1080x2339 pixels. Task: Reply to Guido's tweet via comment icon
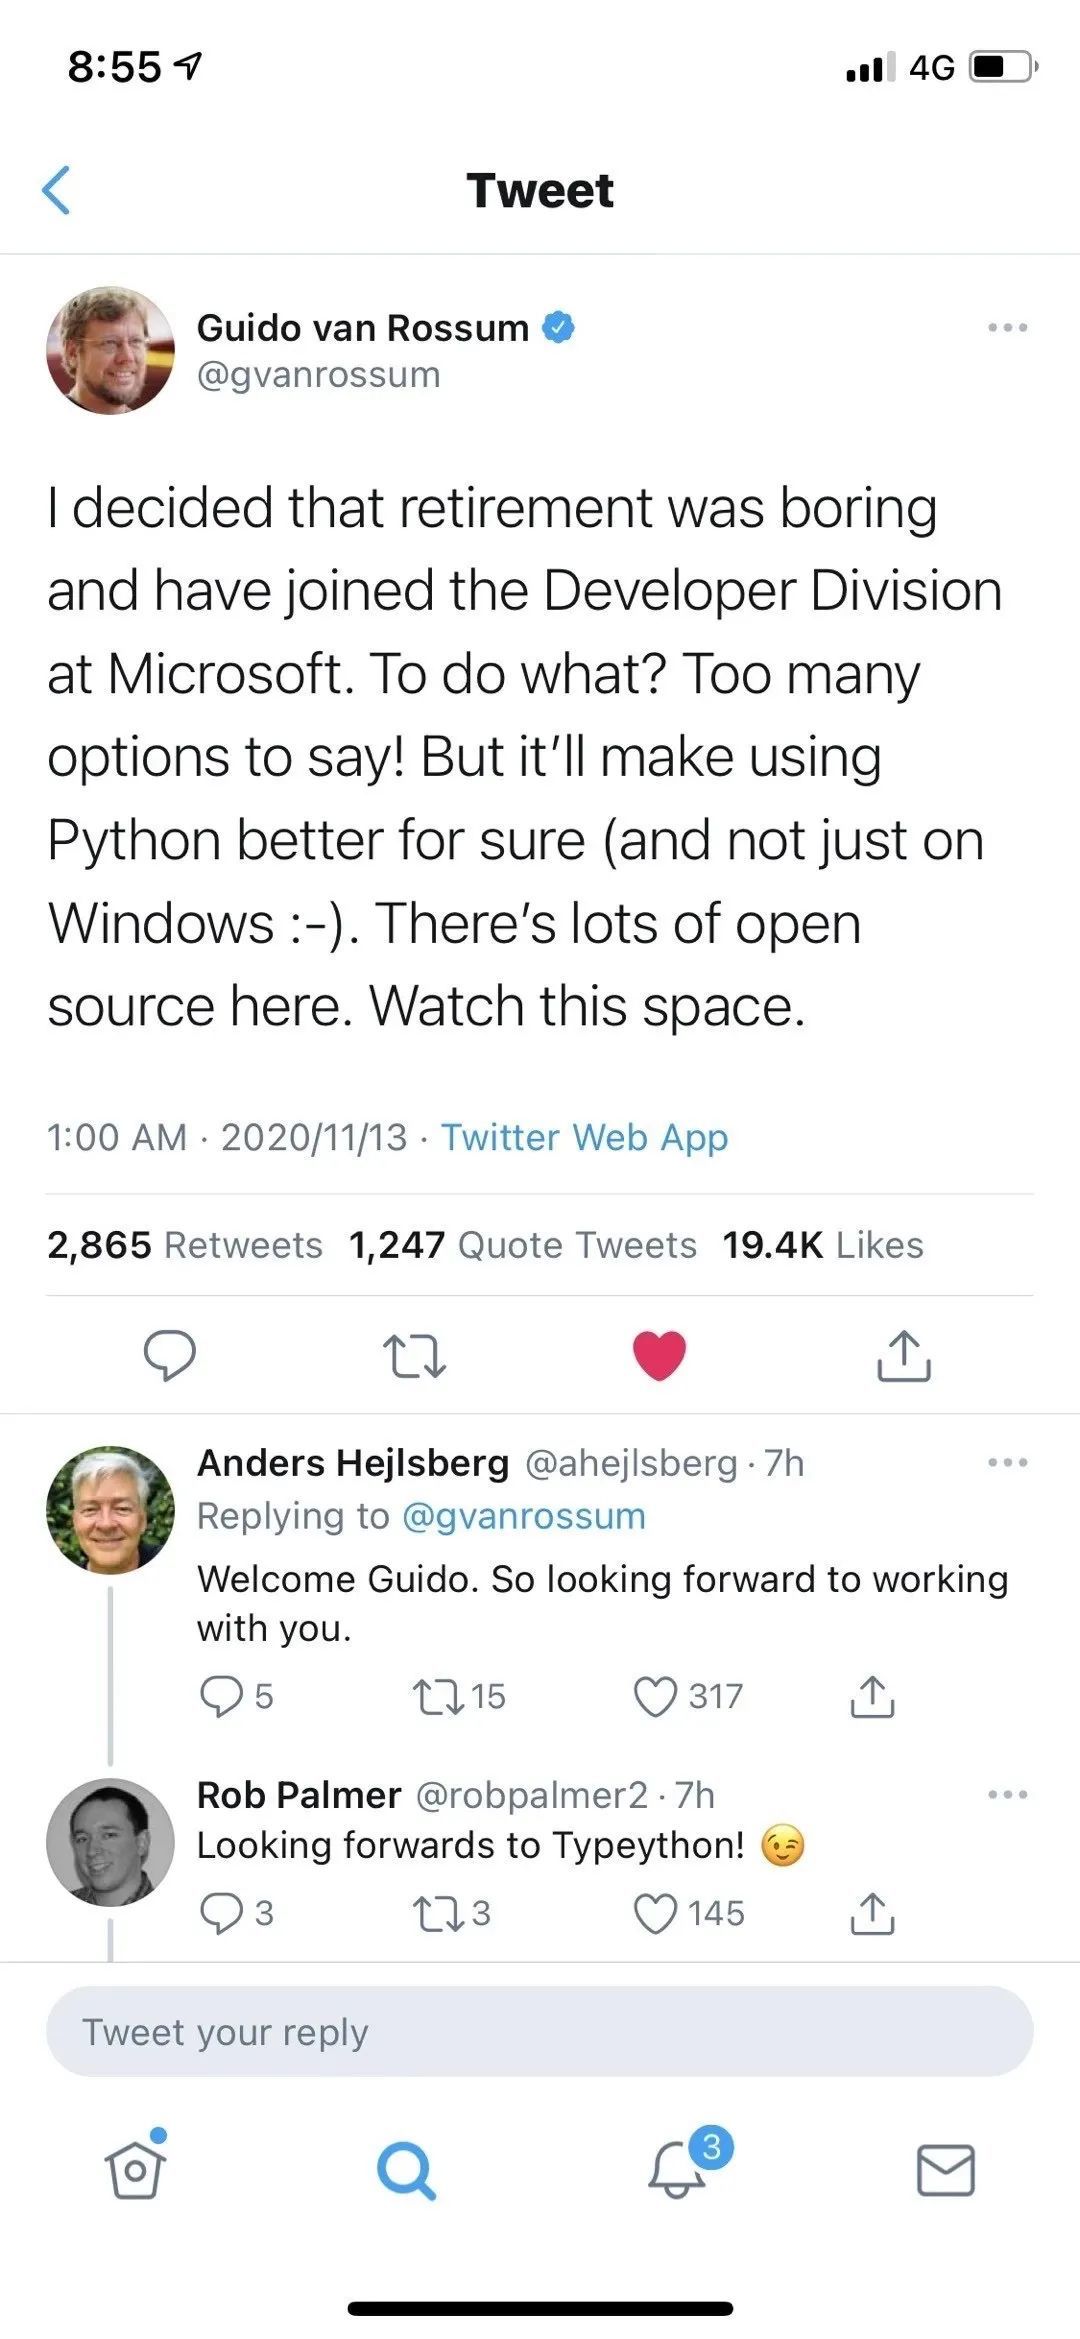pos(169,1355)
